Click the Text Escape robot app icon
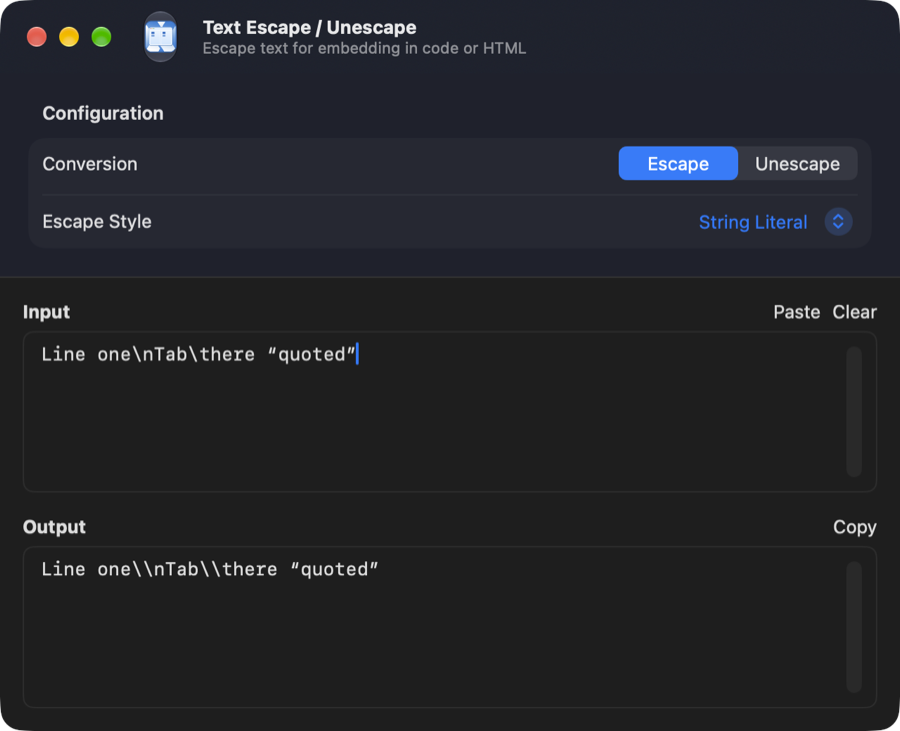This screenshot has width=900, height=731. [x=160, y=37]
